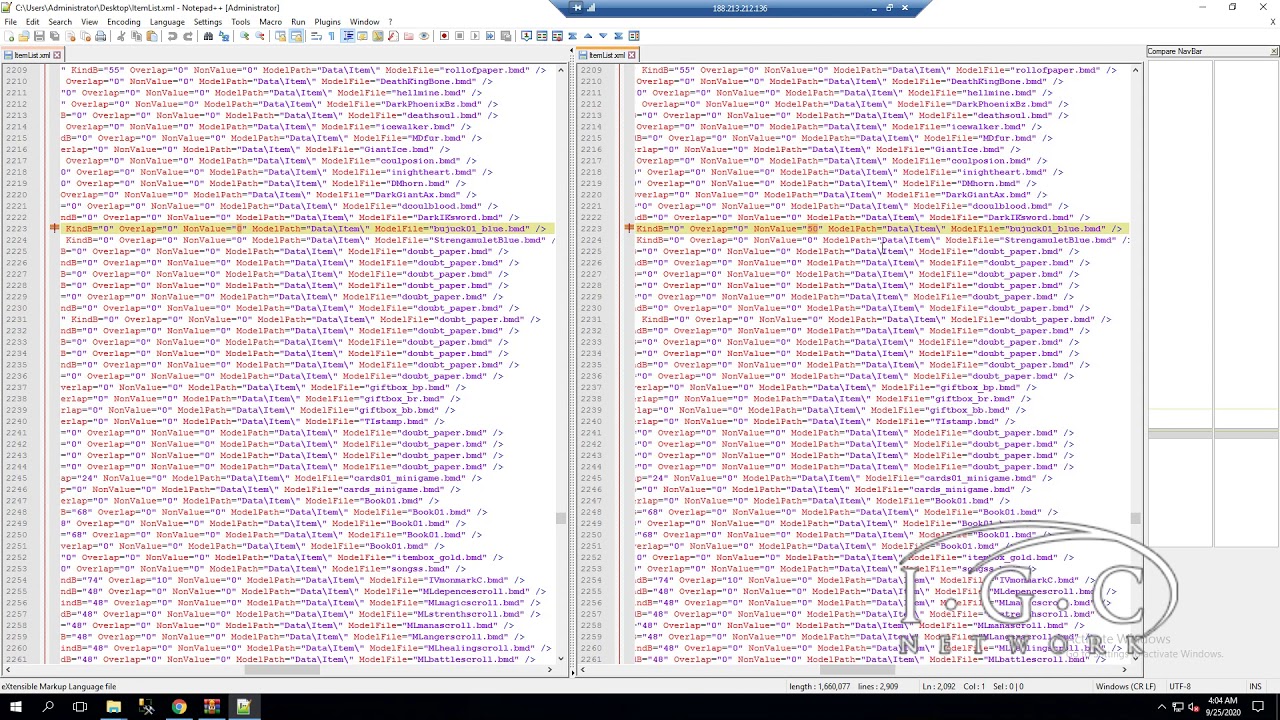This screenshot has width=1280, height=720.
Task: Undo the last edit via toolbar
Action: click(x=172, y=36)
